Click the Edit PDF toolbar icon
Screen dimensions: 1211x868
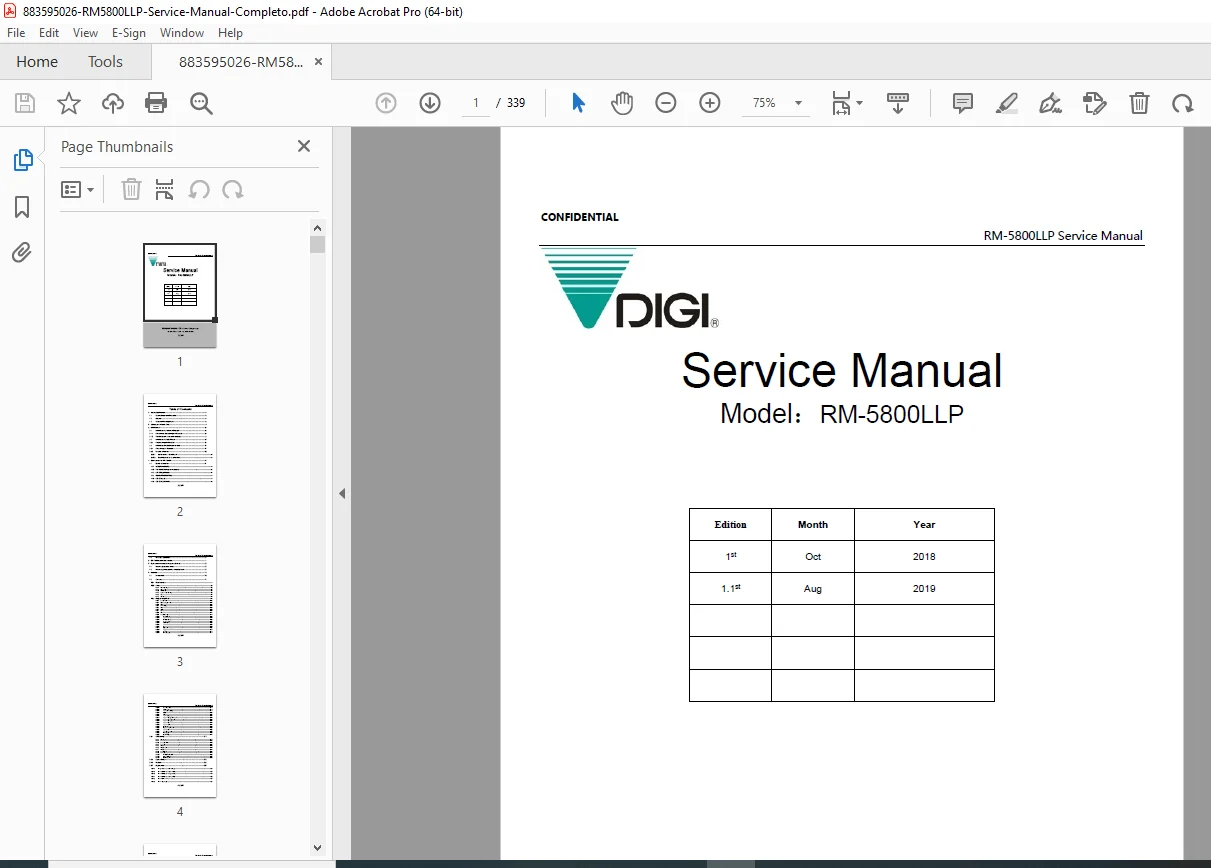[1095, 103]
